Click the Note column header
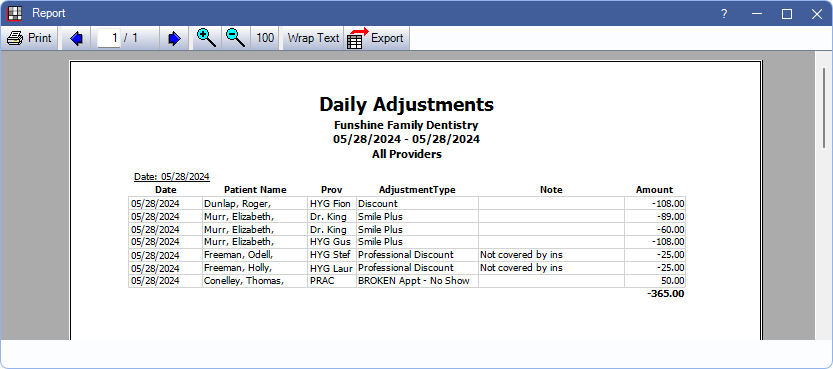Image resolution: width=833 pixels, height=369 pixels. tap(551, 190)
